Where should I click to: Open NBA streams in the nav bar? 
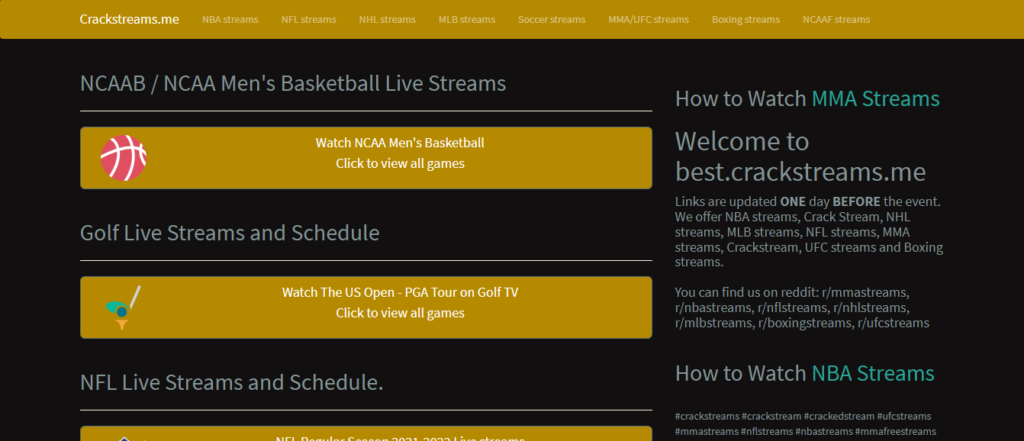[x=230, y=20]
